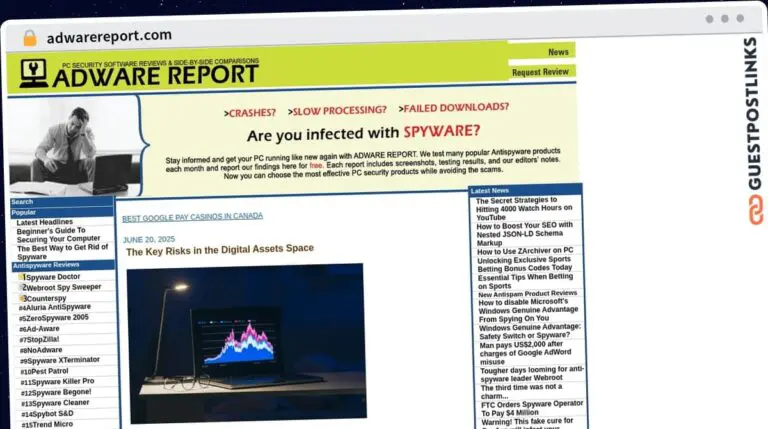The image size is (768, 429).
Task: Open New Antispam Product Reviews
Action: point(528,294)
